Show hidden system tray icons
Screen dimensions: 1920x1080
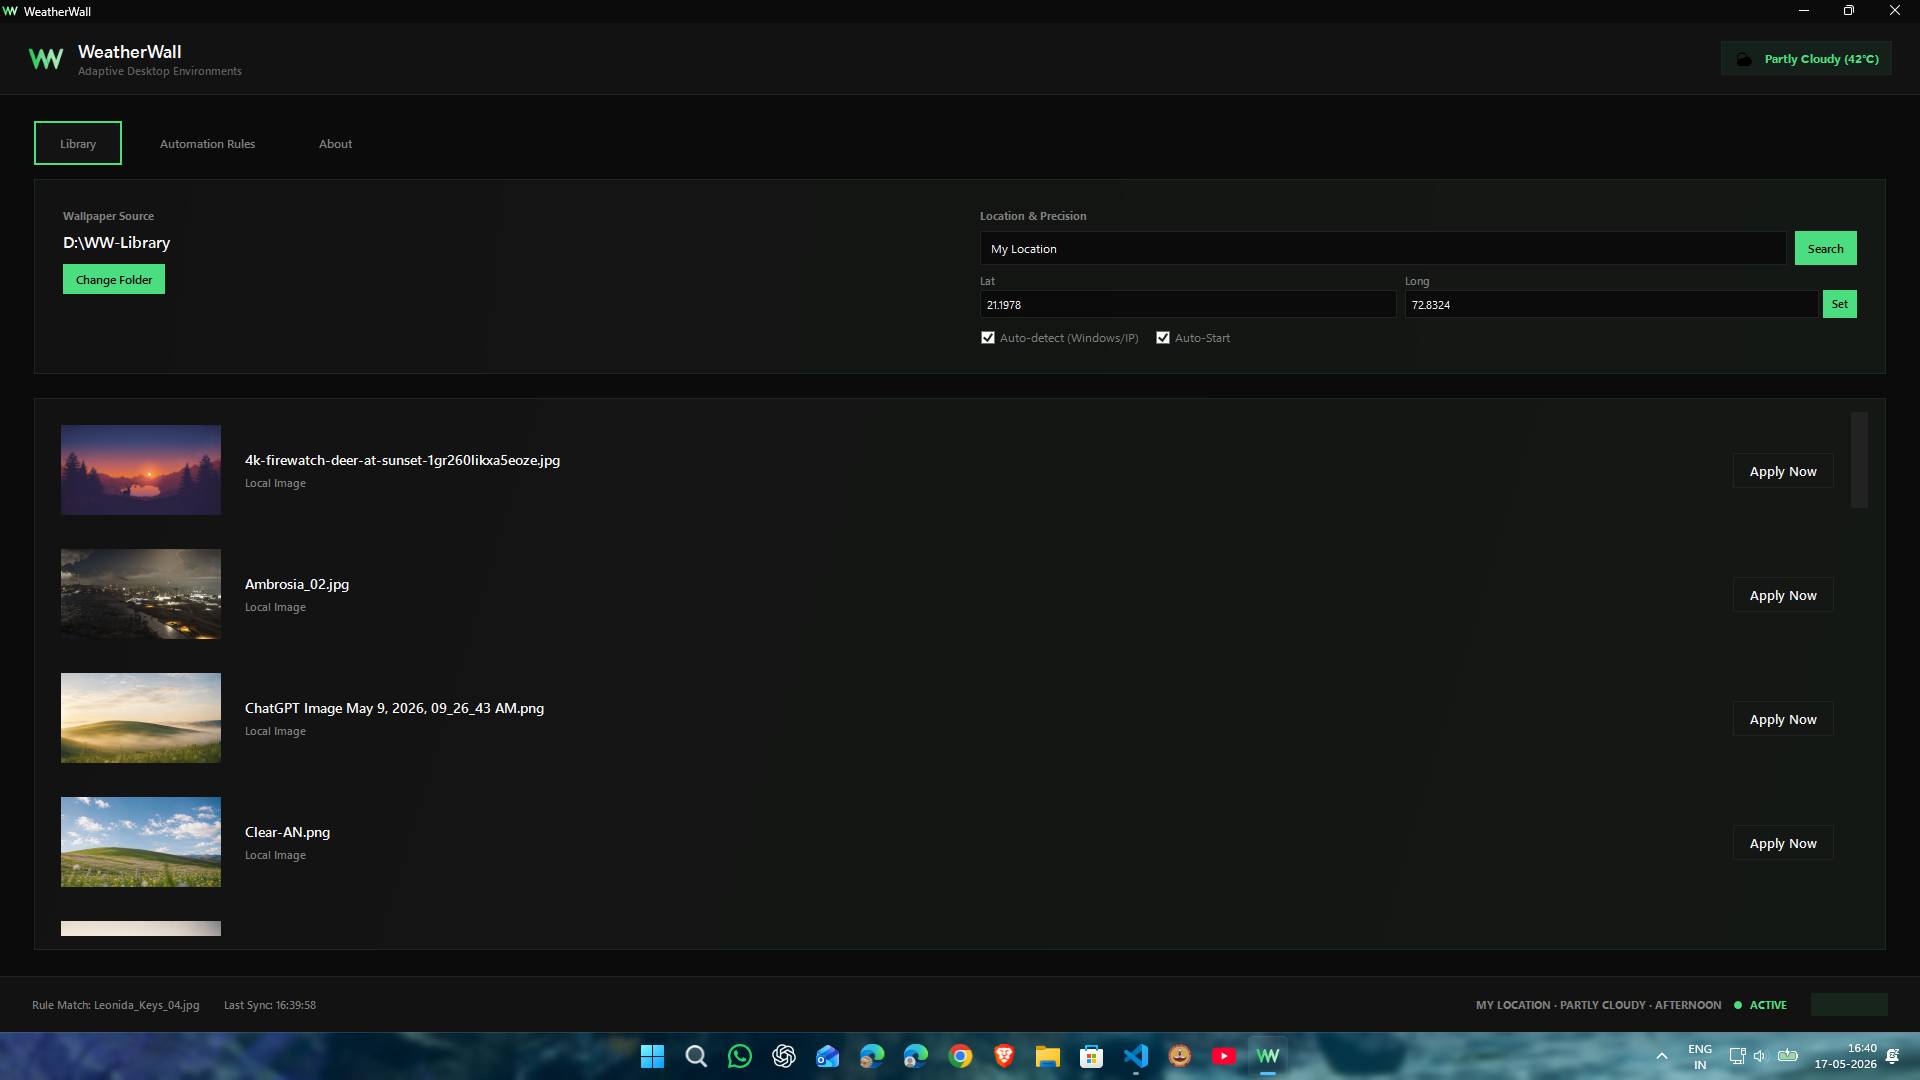tap(1662, 1056)
